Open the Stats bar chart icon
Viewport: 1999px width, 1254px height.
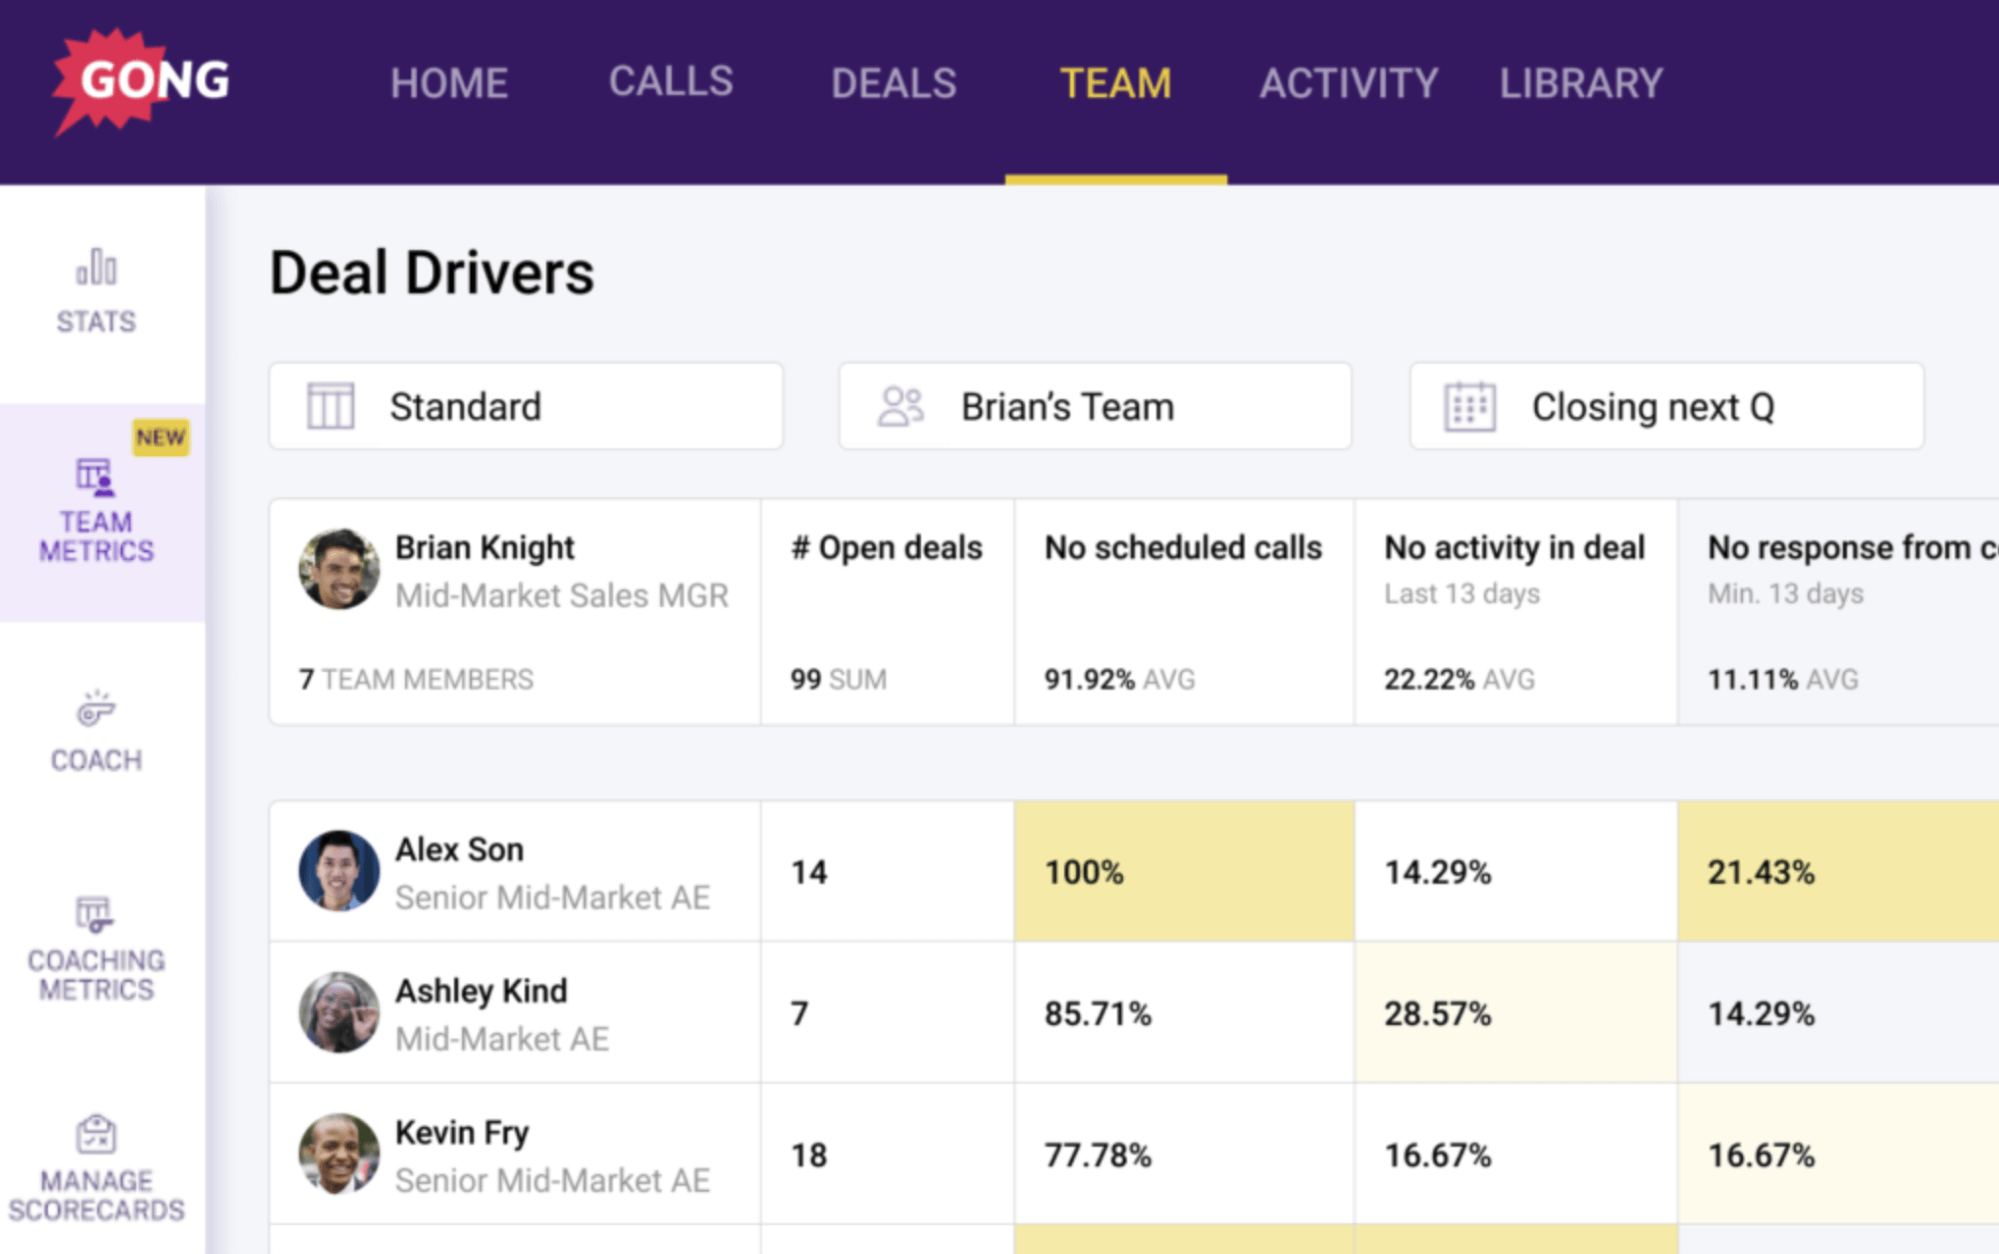coord(96,268)
